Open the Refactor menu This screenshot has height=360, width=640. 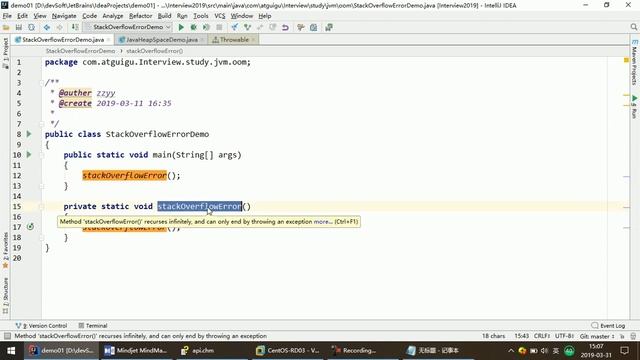(x=140, y=16)
